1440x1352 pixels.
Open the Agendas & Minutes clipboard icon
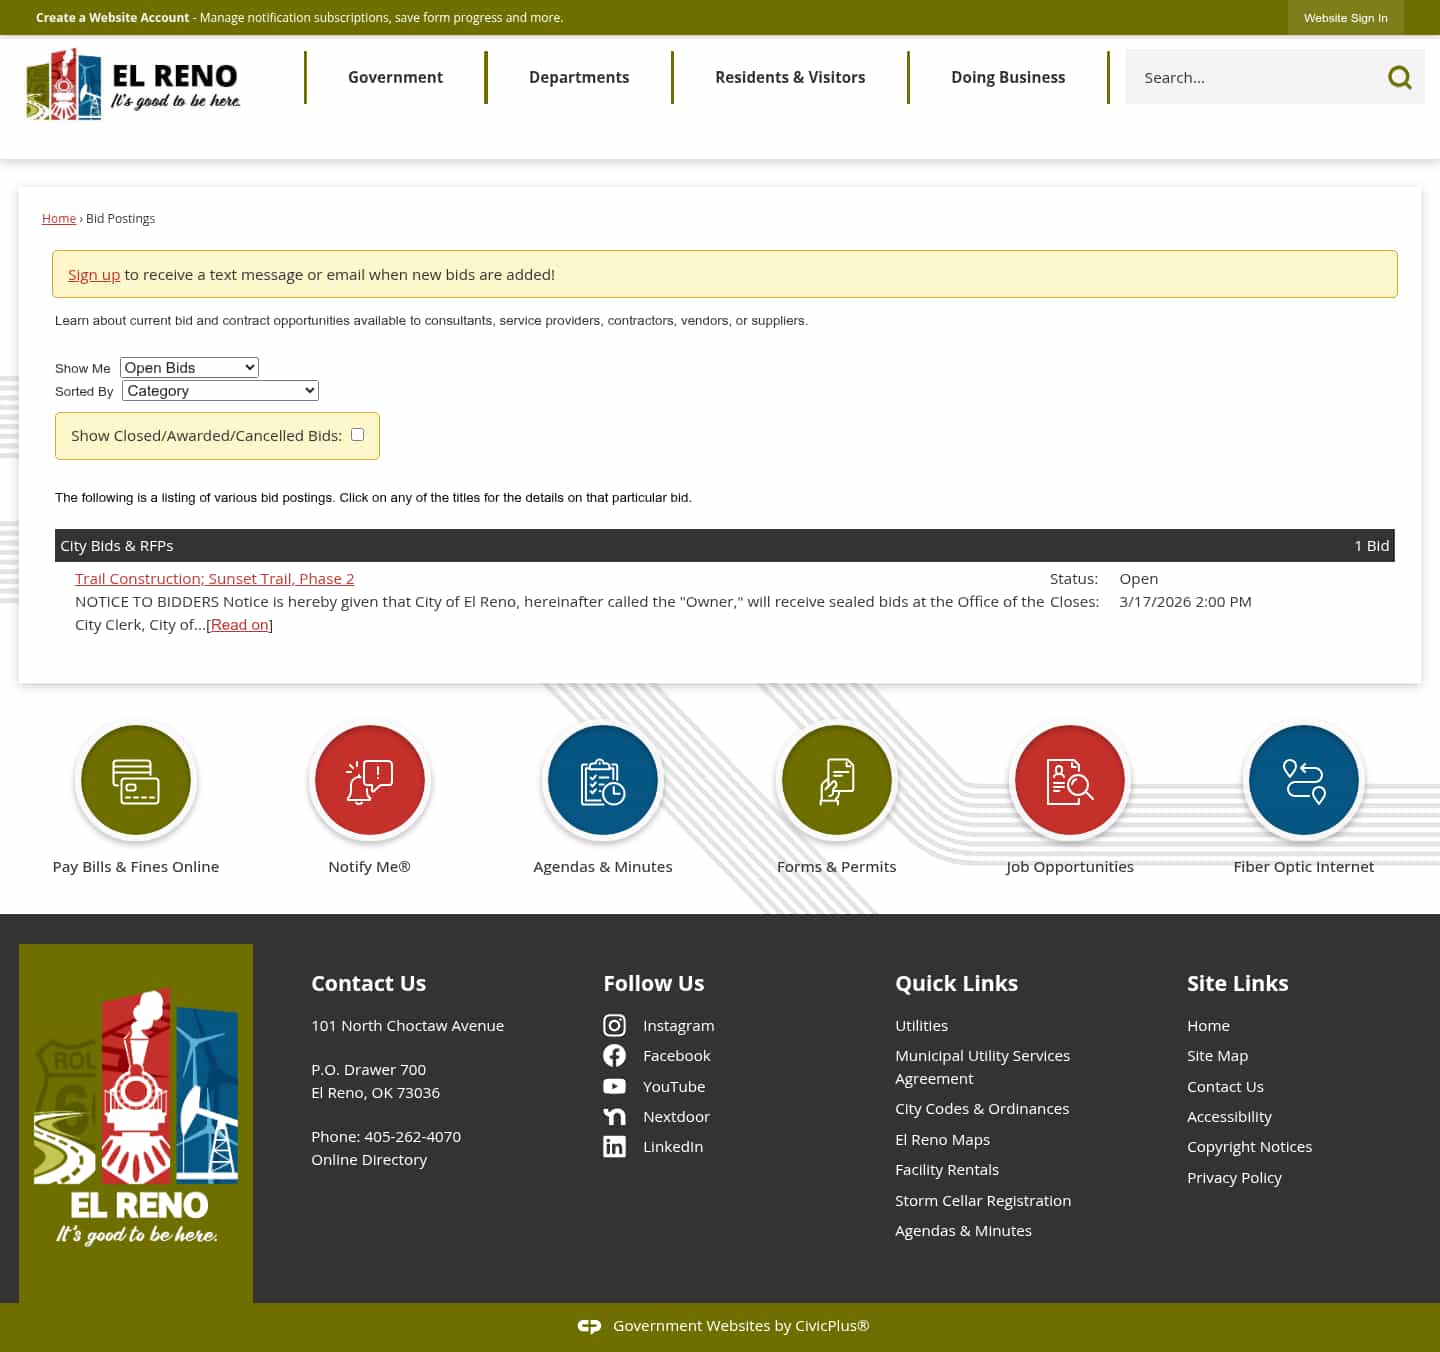click(602, 780)
